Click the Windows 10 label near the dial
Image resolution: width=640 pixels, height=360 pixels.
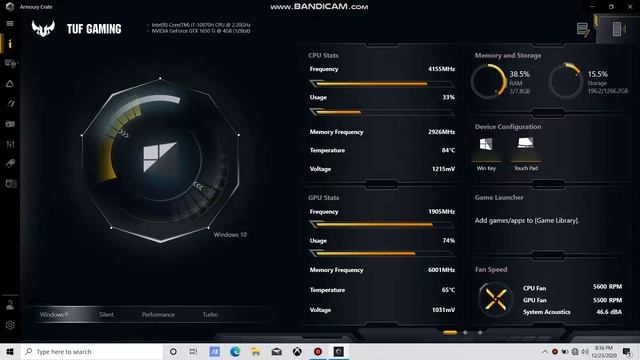[230, 235]
